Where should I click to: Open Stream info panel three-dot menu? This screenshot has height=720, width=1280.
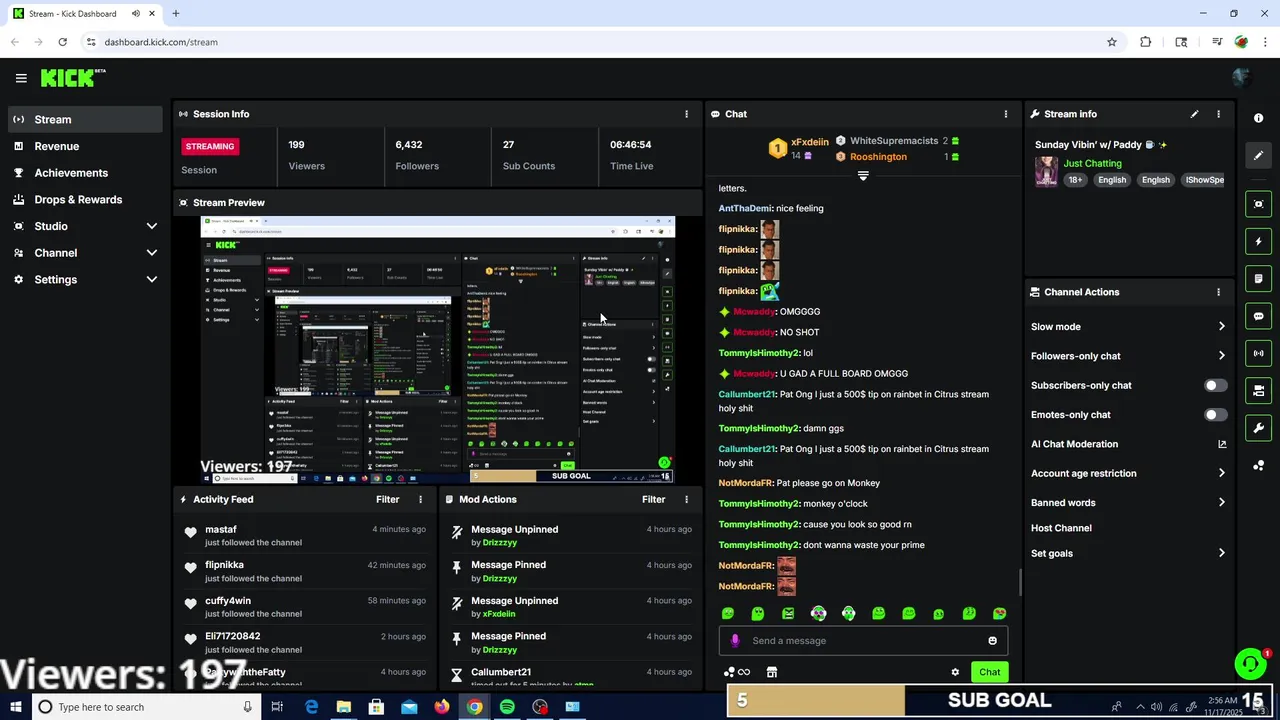click(x=1218, y=114)
